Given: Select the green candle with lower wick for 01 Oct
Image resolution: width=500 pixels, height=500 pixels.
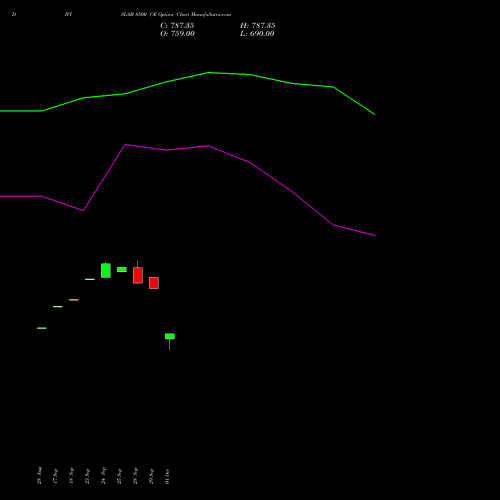Looking at the screenshot, I should coord(170,336).
